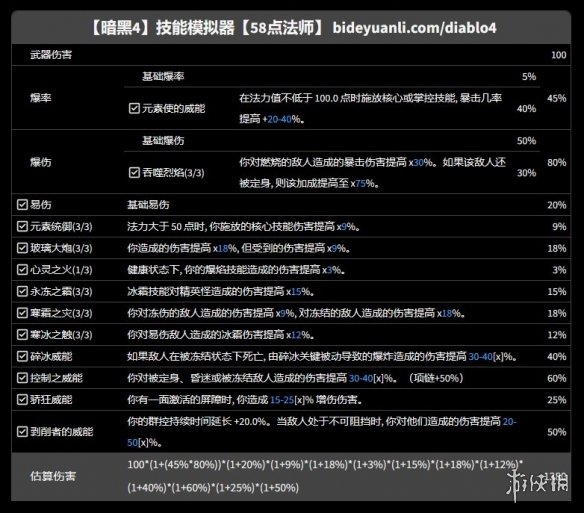This screenshot has width=584, height=513.
Task: Click the 爆伤 row label
Action: pos(41,162)
